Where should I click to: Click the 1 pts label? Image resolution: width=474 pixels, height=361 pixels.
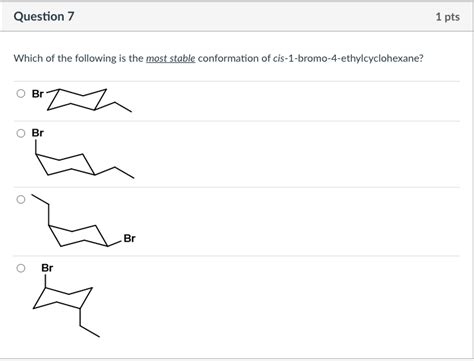(x=448, y=17)
